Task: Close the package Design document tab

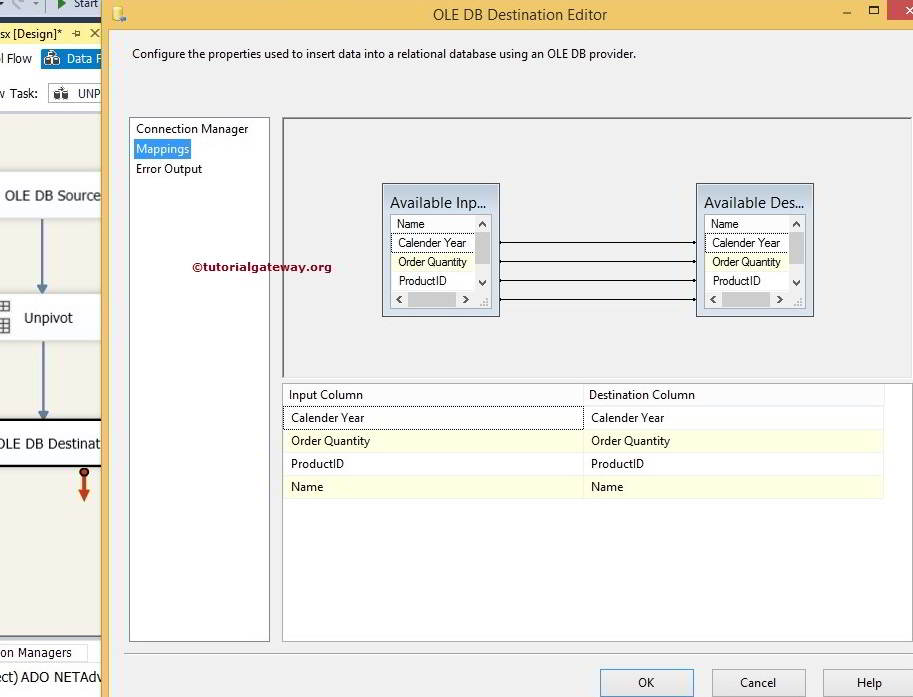Action: click(95, 33)
